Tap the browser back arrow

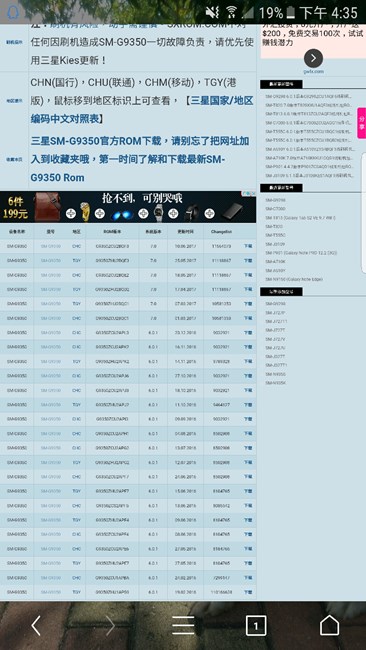coord(36,625)
